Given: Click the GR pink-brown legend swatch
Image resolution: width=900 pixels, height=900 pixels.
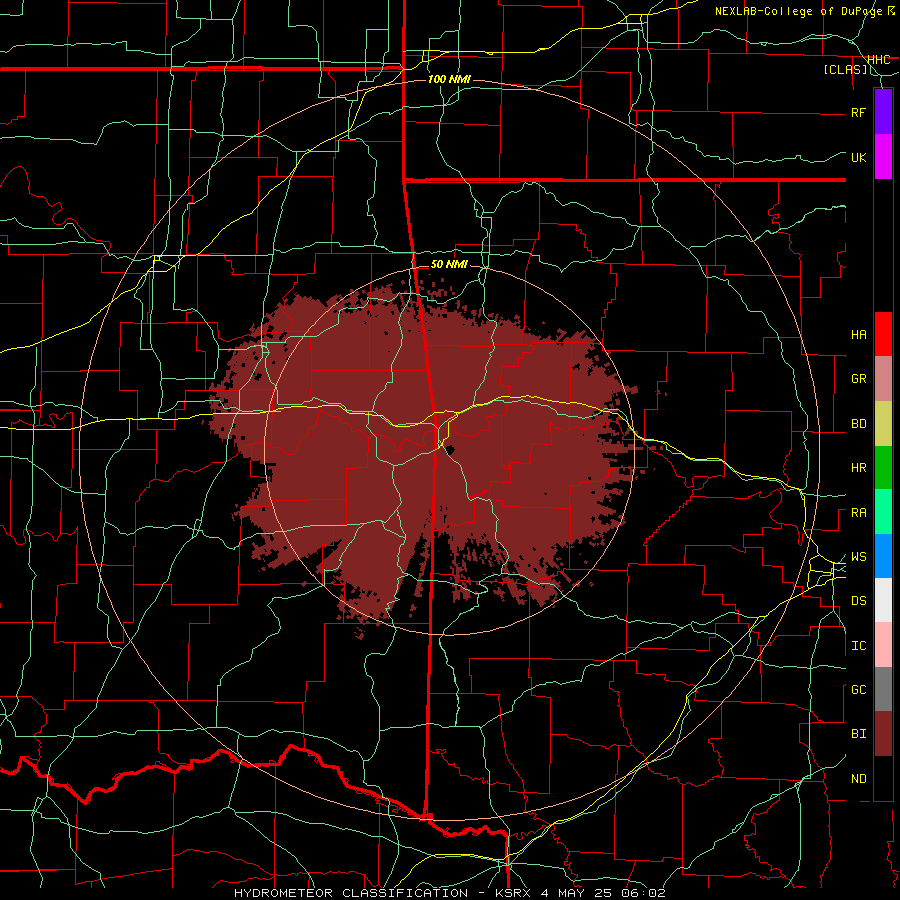Looking at the screenshot, I should pos(883,378).
